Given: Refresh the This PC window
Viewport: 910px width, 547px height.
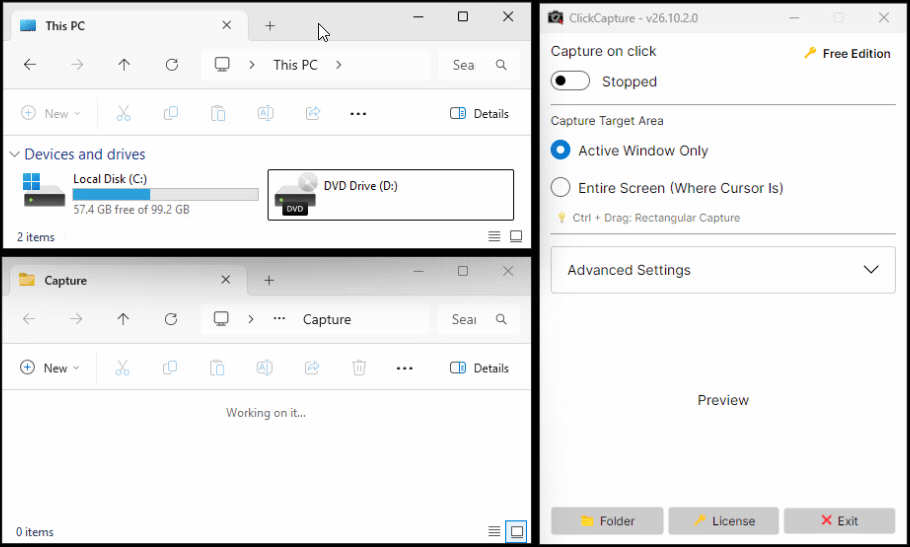Looking at the screenshot, I should [x=172, y=64].
